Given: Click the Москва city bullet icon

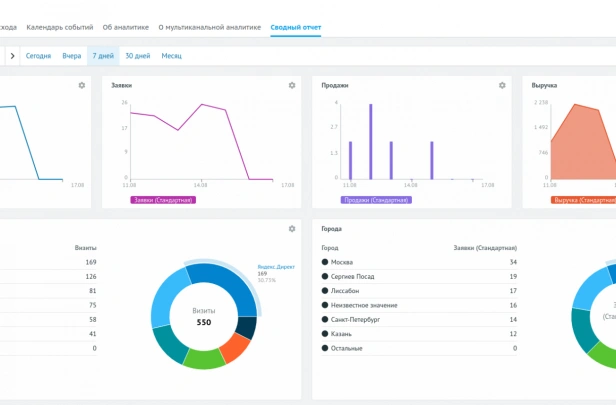Looking at the screenshot, I should 325,262.
